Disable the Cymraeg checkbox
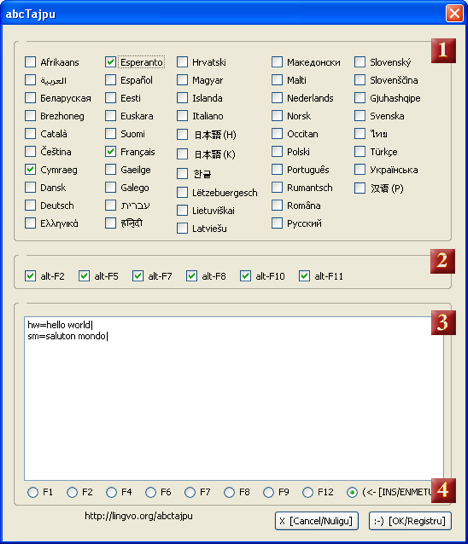Image resolution: width=468 pixels, height=544 pixels. click(x=31, y=170)
